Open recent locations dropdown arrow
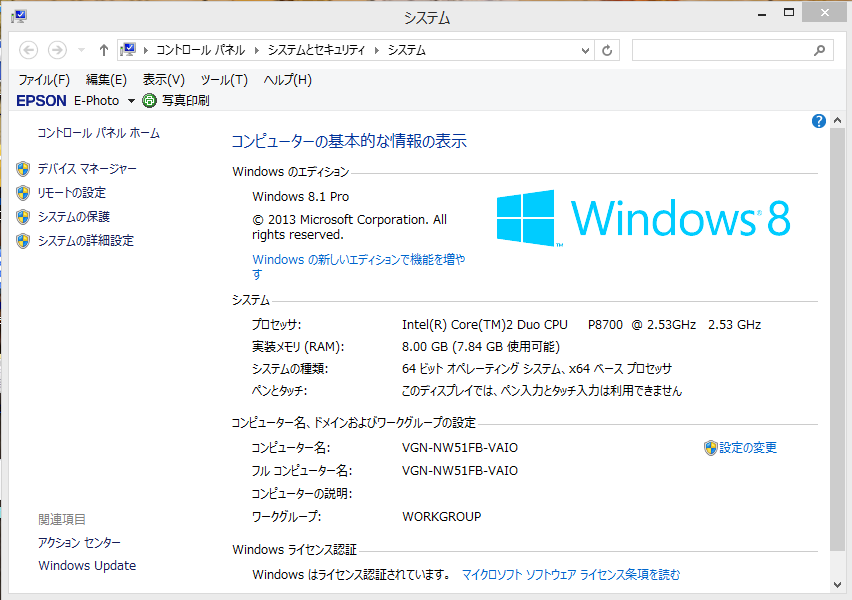852x600 pixels. (x=82, y=51)
